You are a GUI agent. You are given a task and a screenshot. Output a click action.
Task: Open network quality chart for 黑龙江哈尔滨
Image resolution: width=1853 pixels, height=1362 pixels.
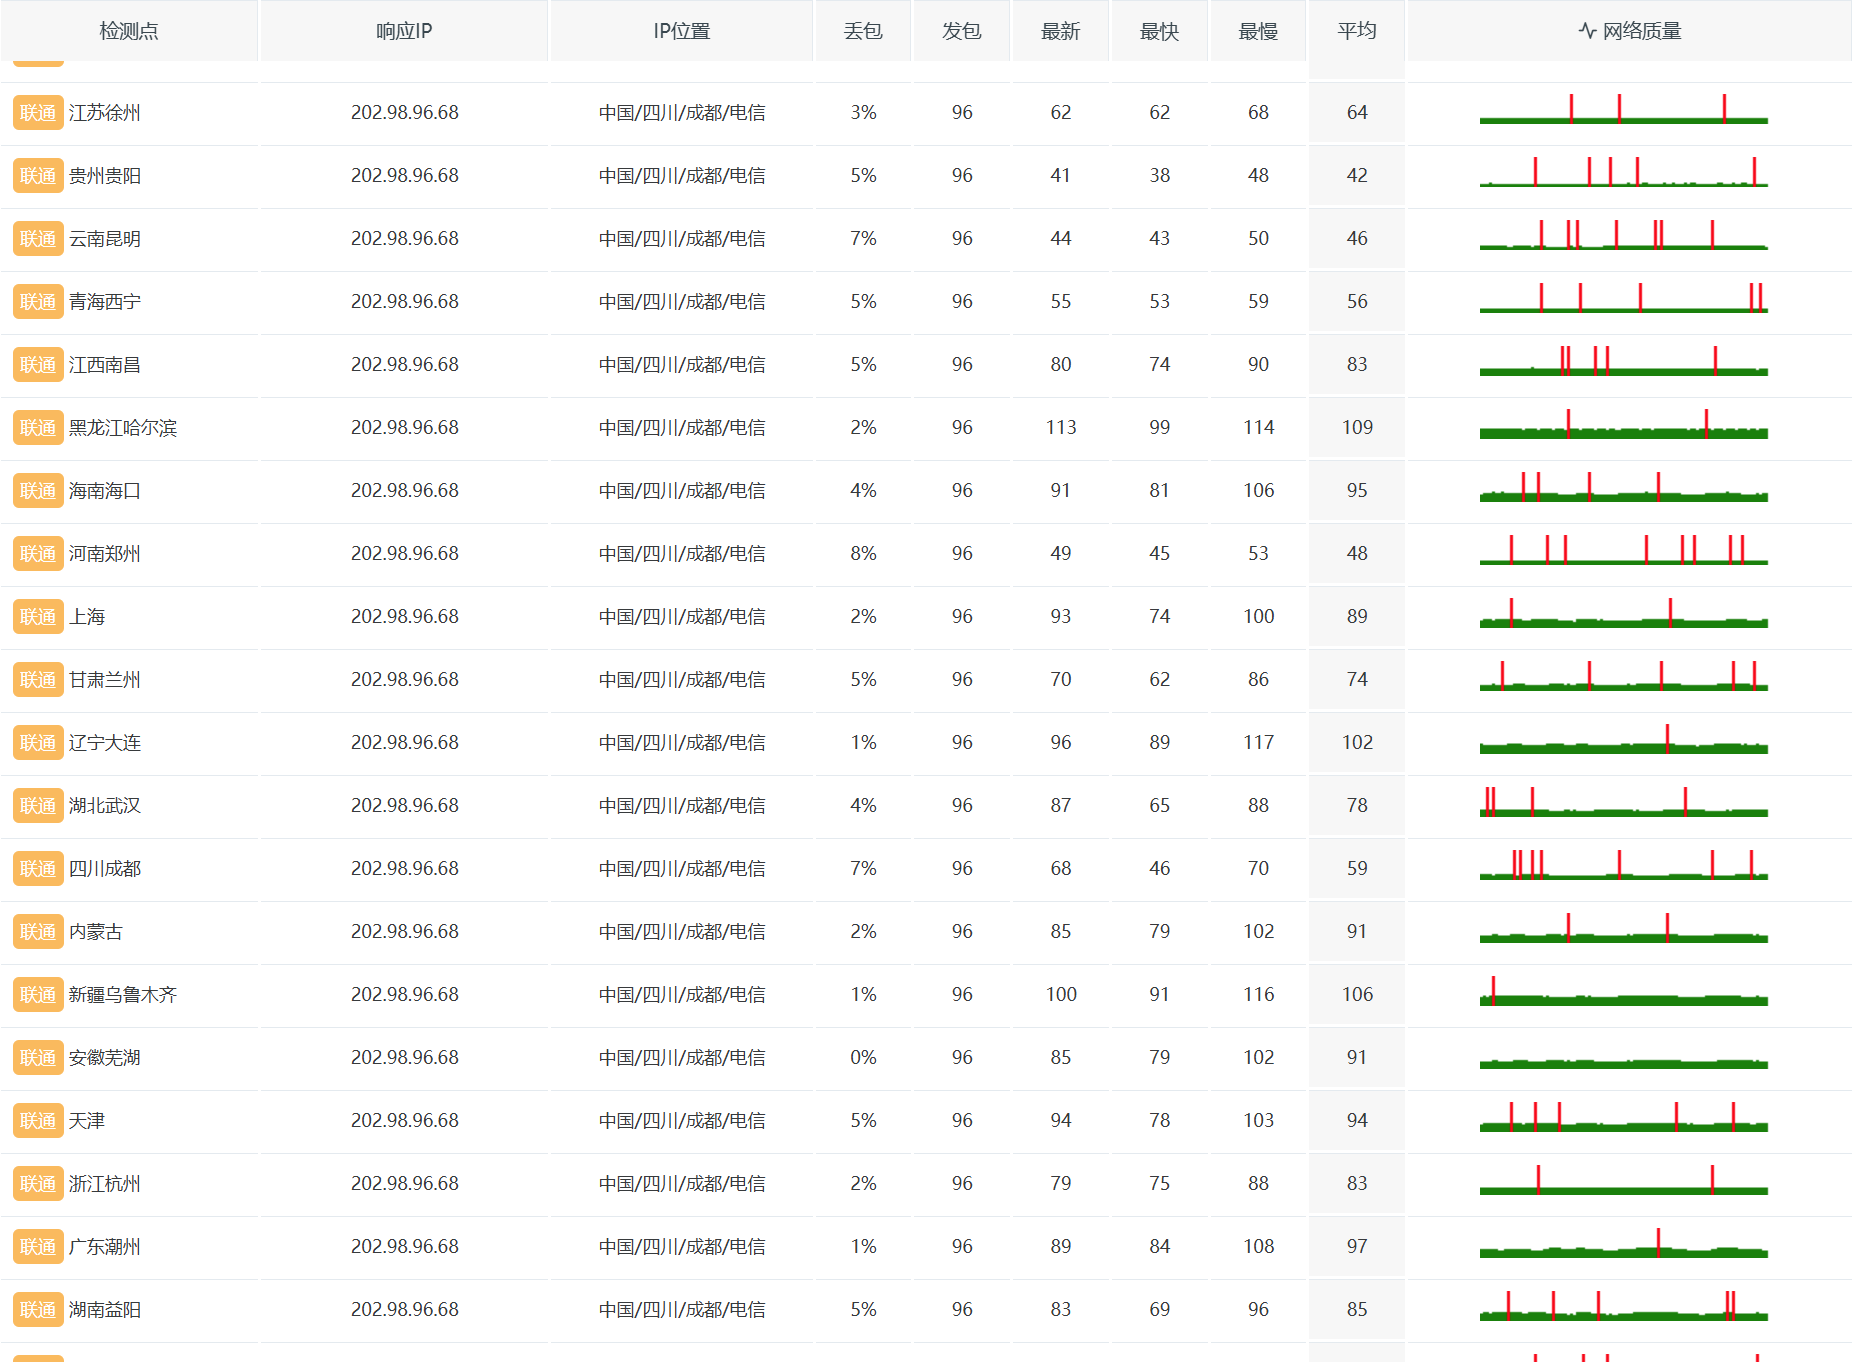(x=1623, y=424)
